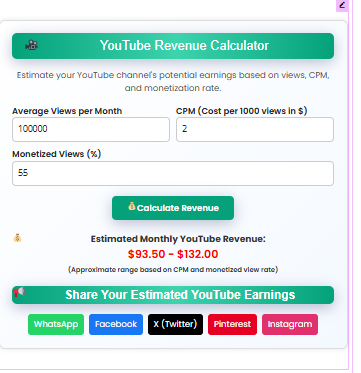Screen dimensions: 361x373
Task: Click the video camera icon in the header
Action: (x=32, y=45)
